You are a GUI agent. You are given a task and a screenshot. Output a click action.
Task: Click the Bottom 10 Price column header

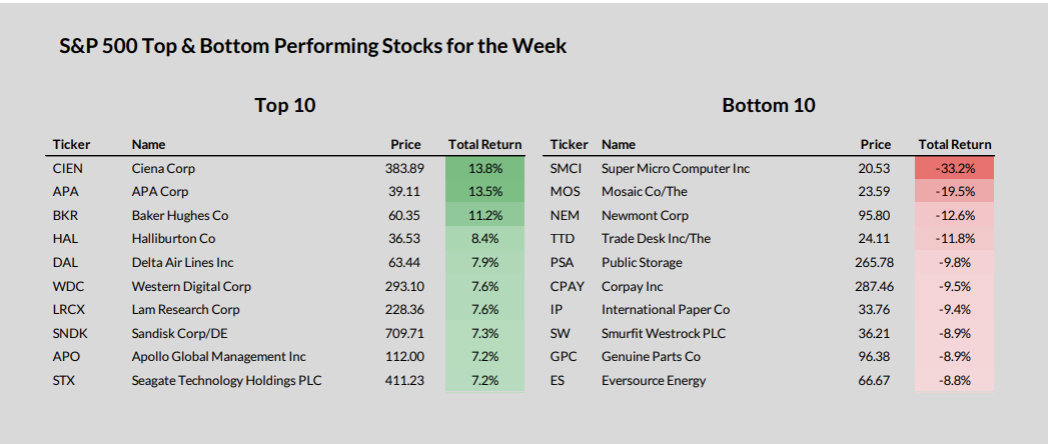pyautogui.click(x=875, y=145)
